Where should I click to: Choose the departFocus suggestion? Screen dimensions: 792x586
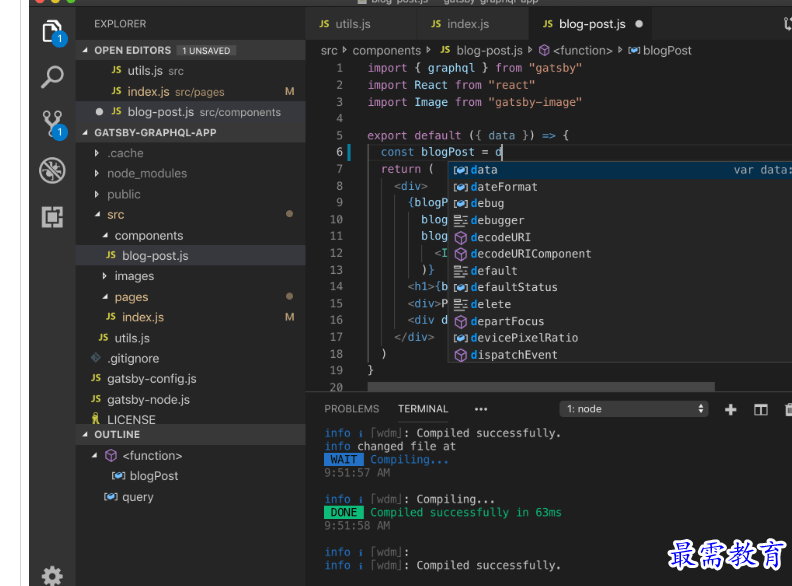[x=620, y=321]
